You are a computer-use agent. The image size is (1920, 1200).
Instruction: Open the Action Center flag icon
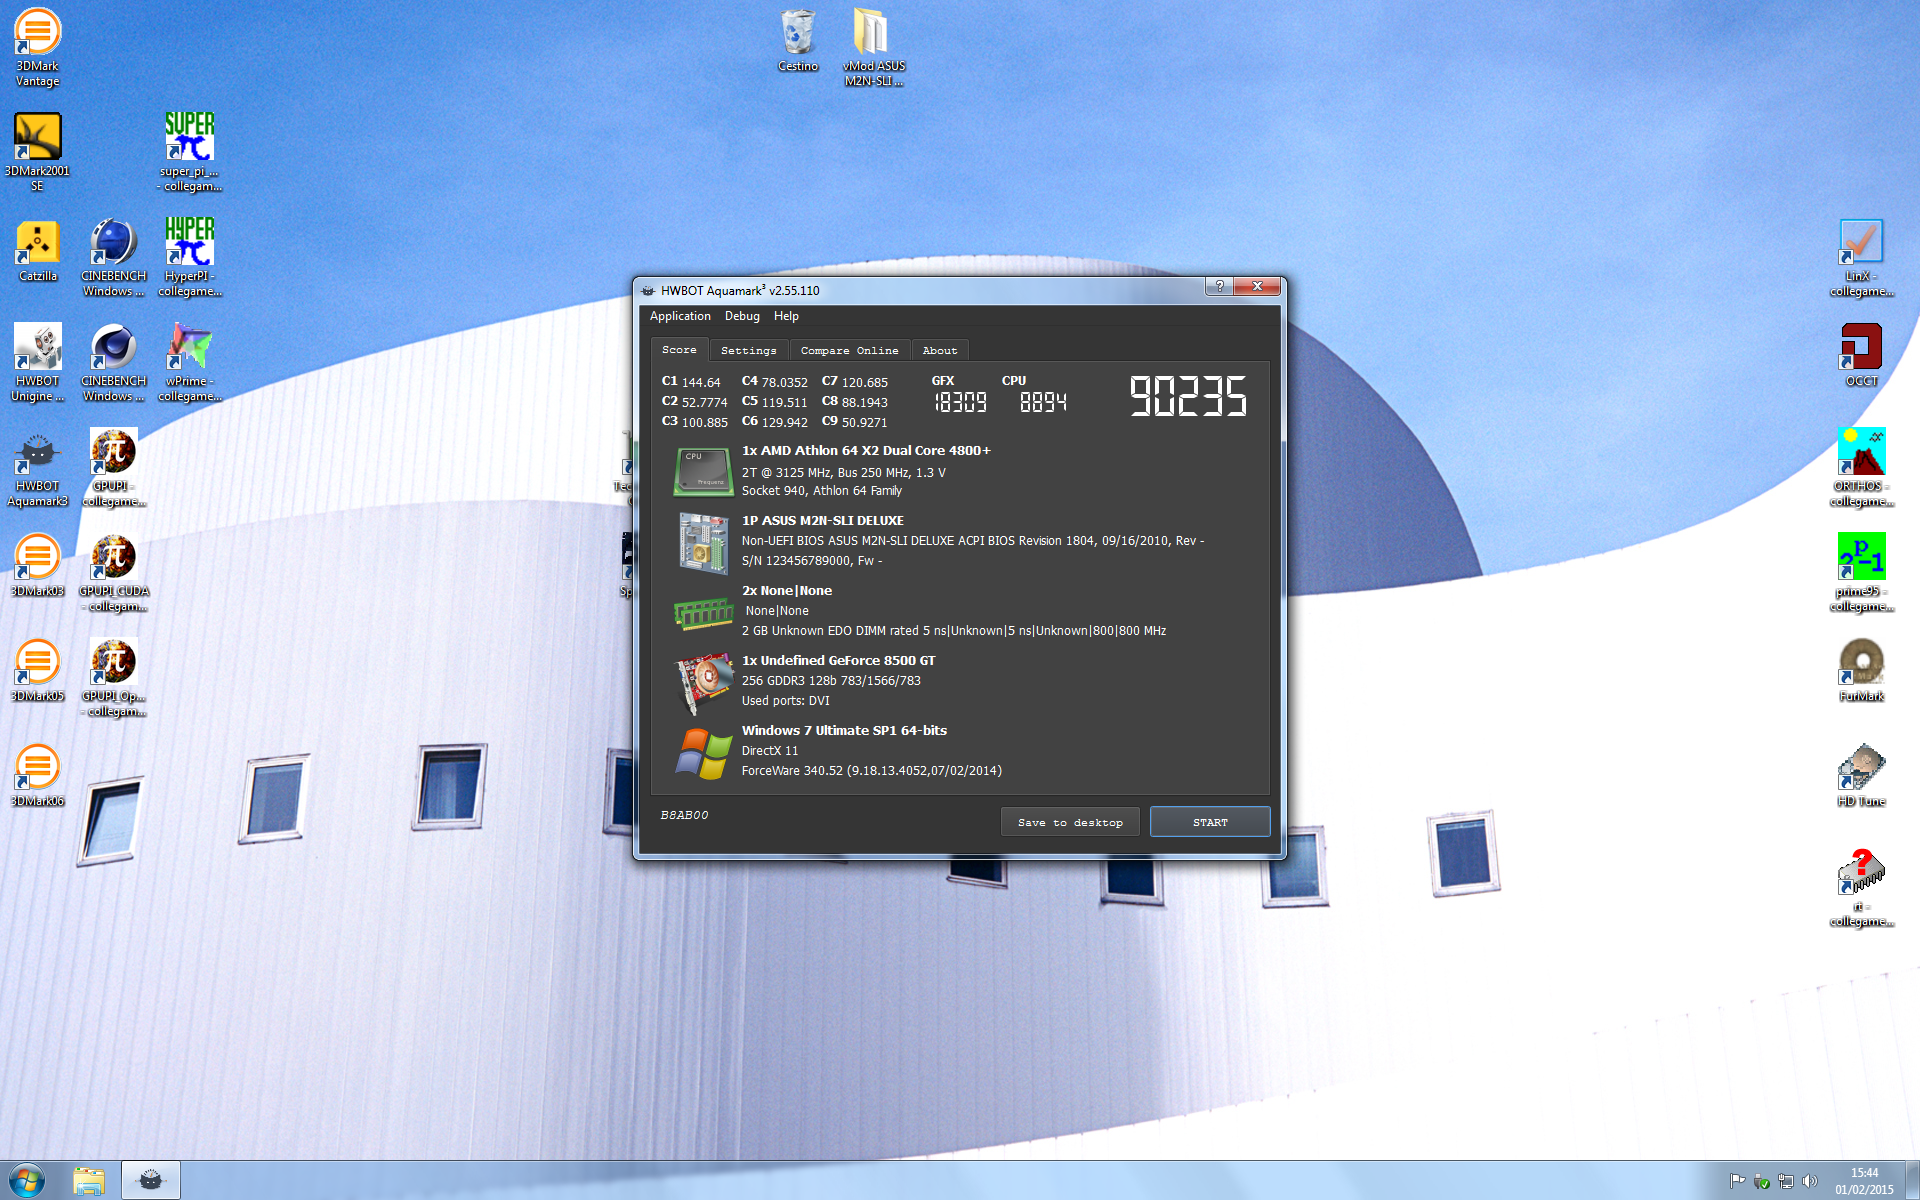[x=1737, y=1181]
